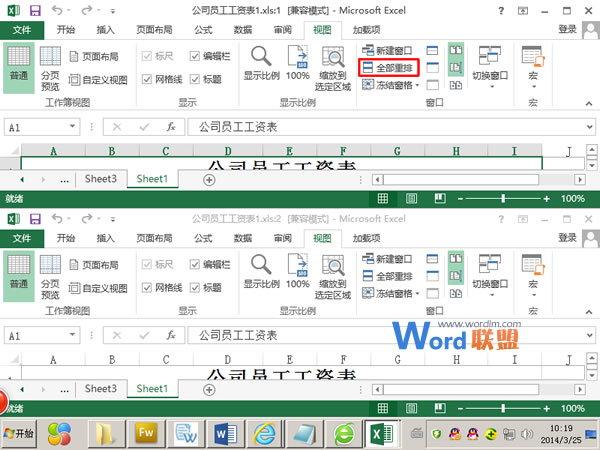Open Internet Explorer from the taskbar

pyautogui.click(x=264, y=433)
